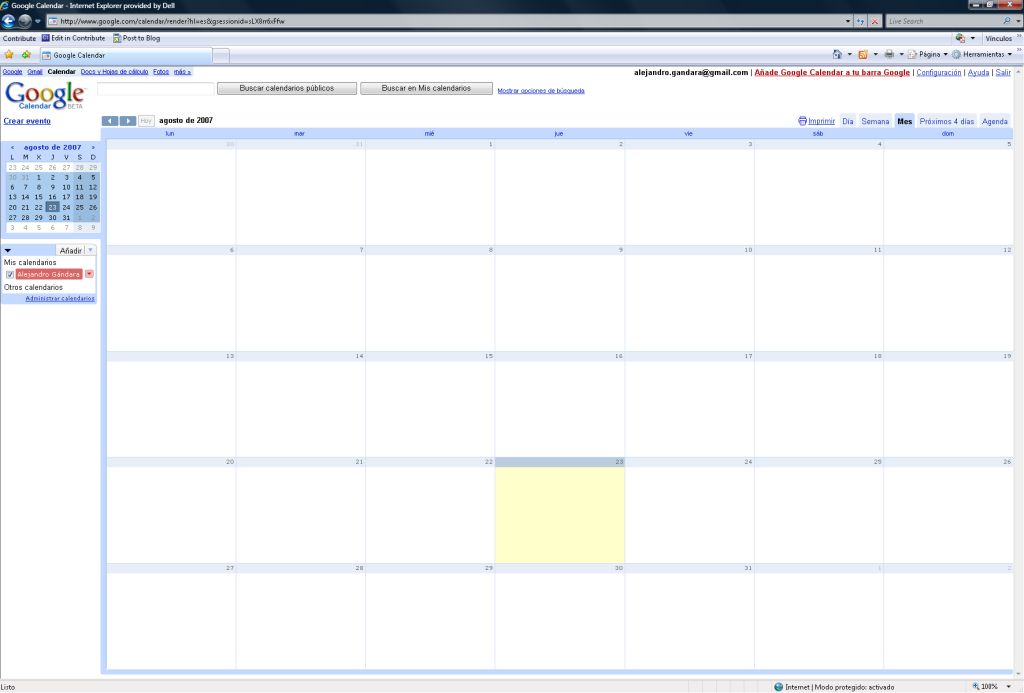
Task: Open Favorites Center star icon
Action: [9, 55]
